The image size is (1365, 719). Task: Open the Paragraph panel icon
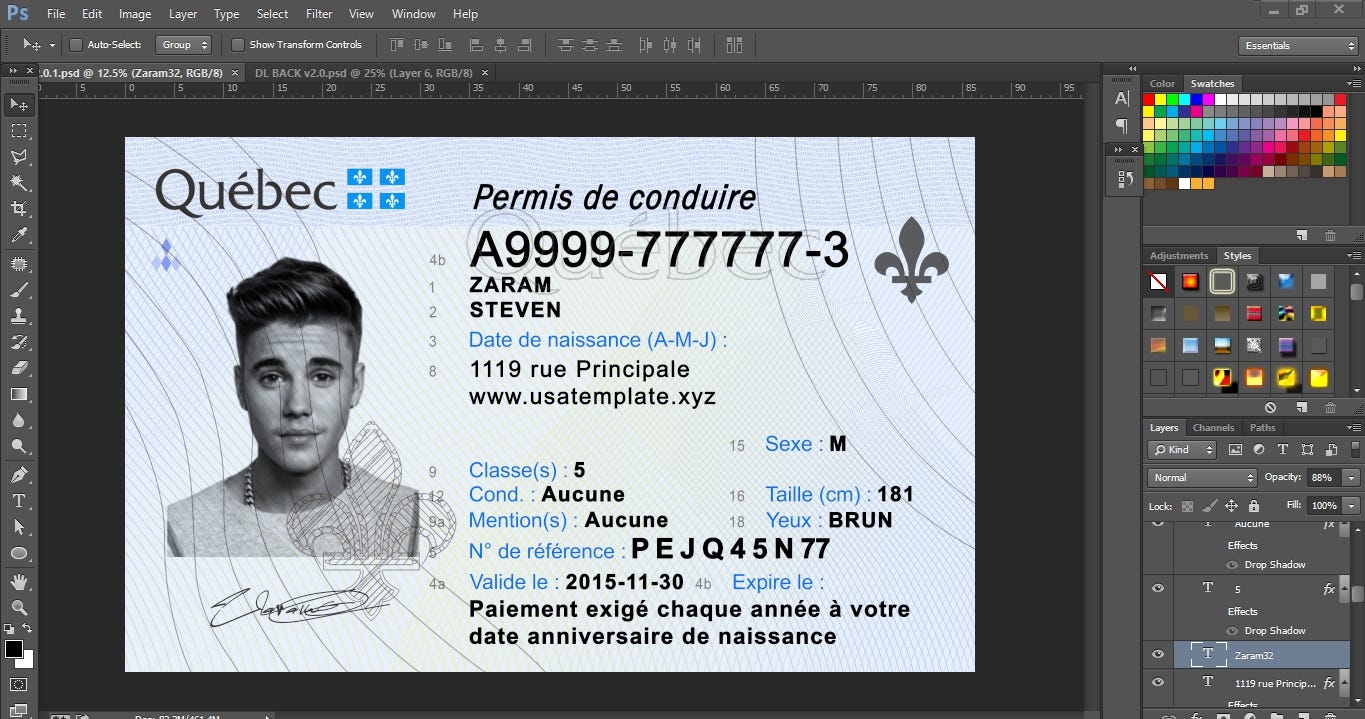coord(1121,126)
